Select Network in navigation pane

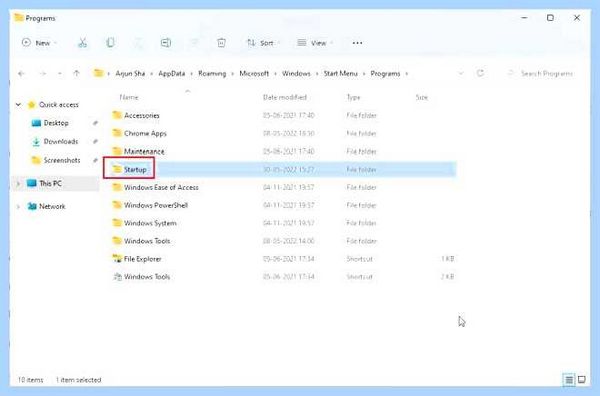52,206
